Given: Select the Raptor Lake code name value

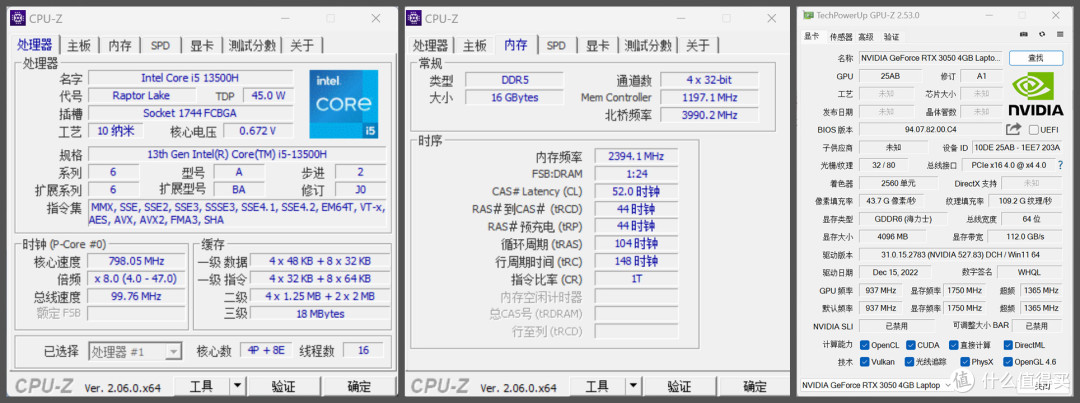Looking at the screenshot, I should (x=141, y=96).
